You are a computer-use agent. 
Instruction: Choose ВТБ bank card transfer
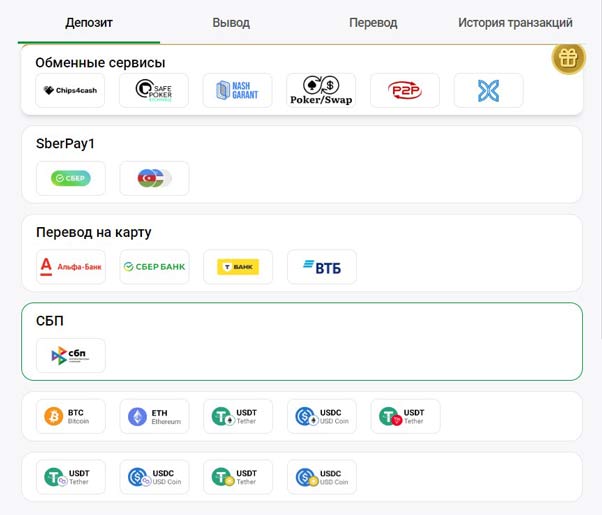(321, 267)
